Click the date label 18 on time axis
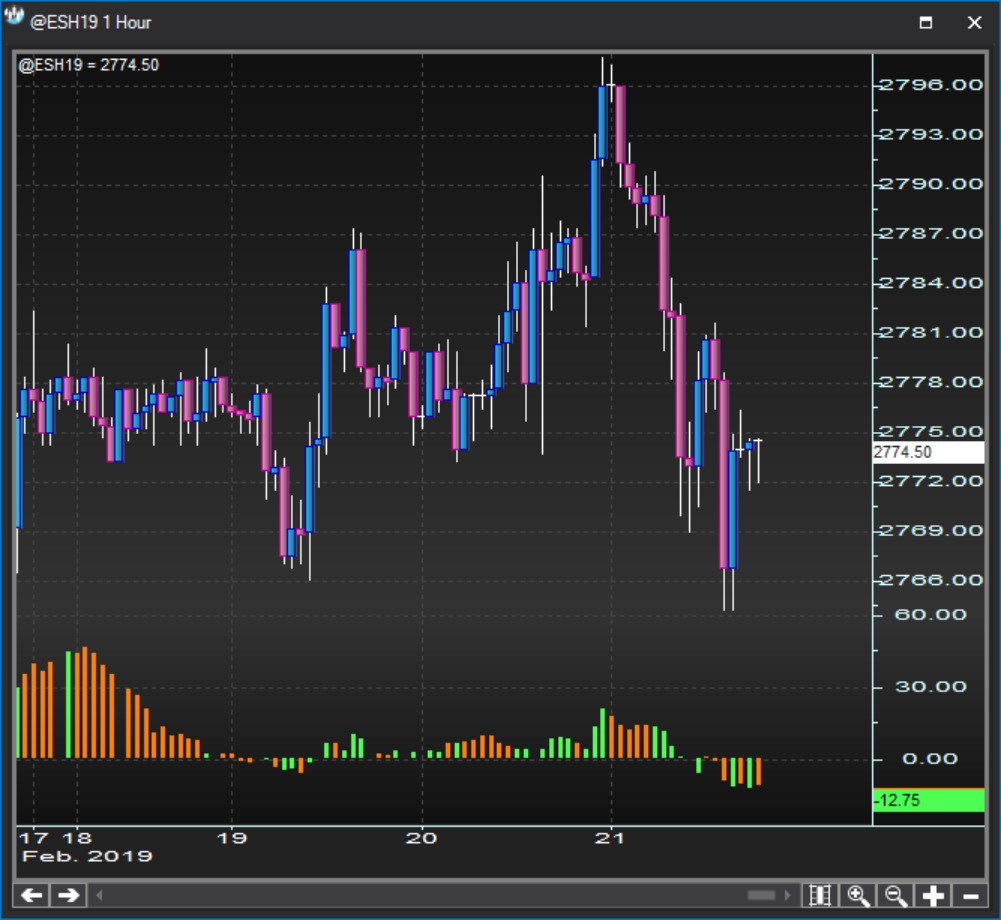Image resolution: width=1001 pixels, height=920 pixels. coord(77,838)
